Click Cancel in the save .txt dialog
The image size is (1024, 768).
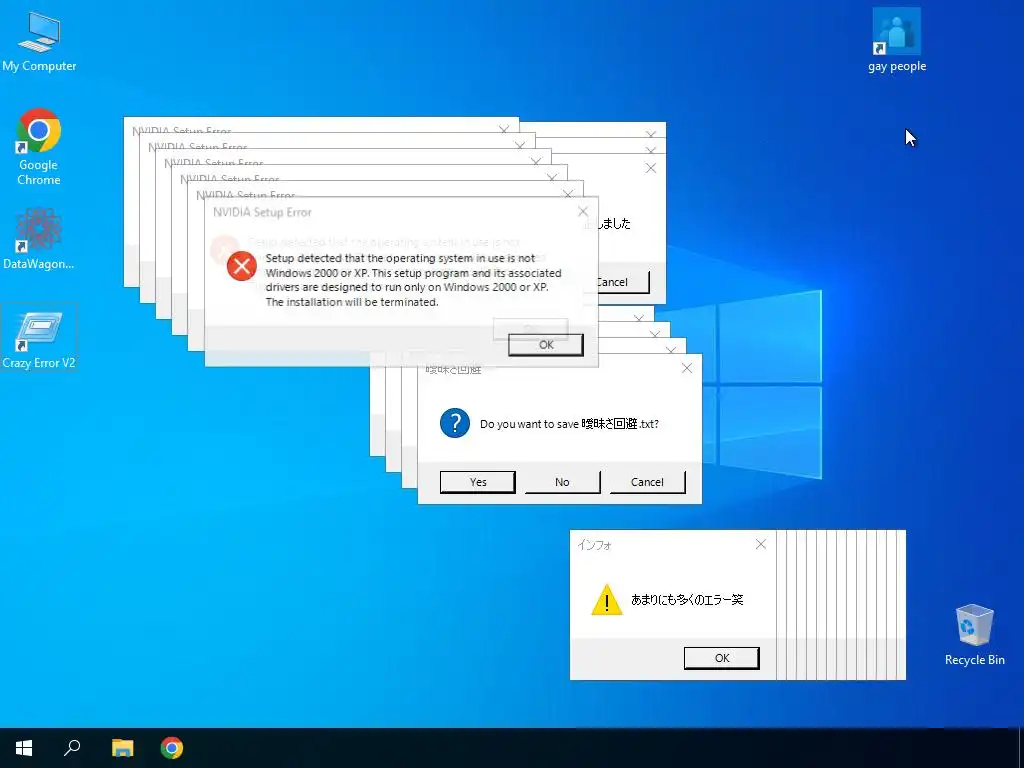point(647,482)
